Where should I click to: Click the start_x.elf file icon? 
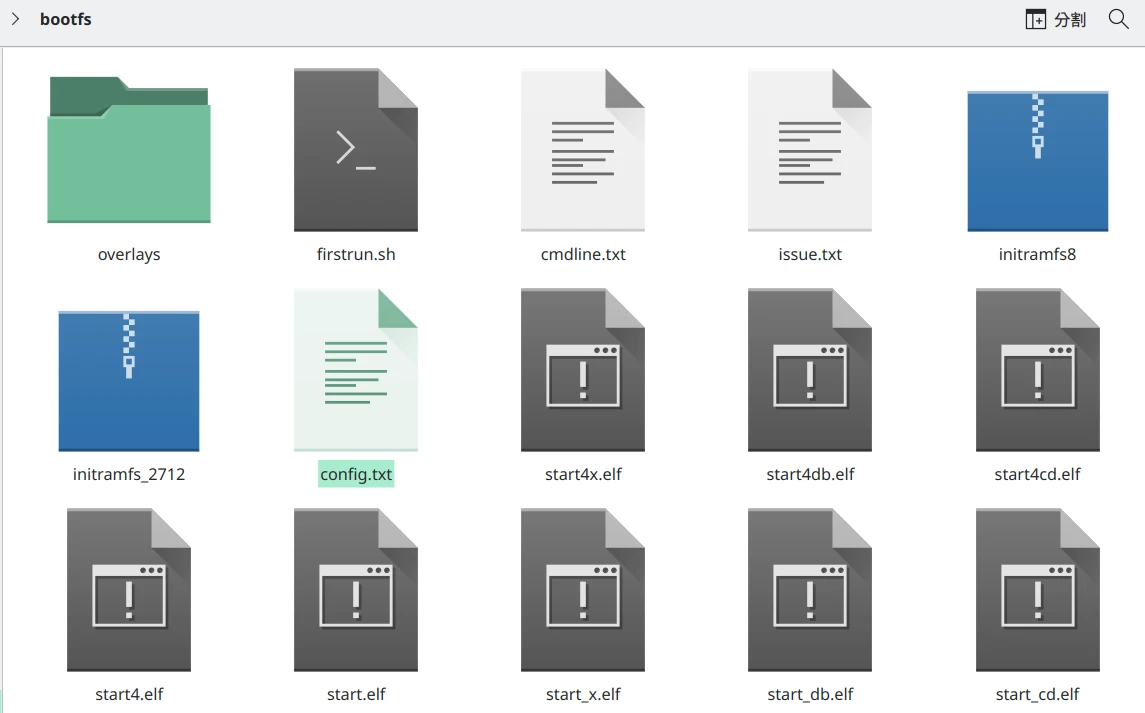pyautogui.click(x=583, y=590)
